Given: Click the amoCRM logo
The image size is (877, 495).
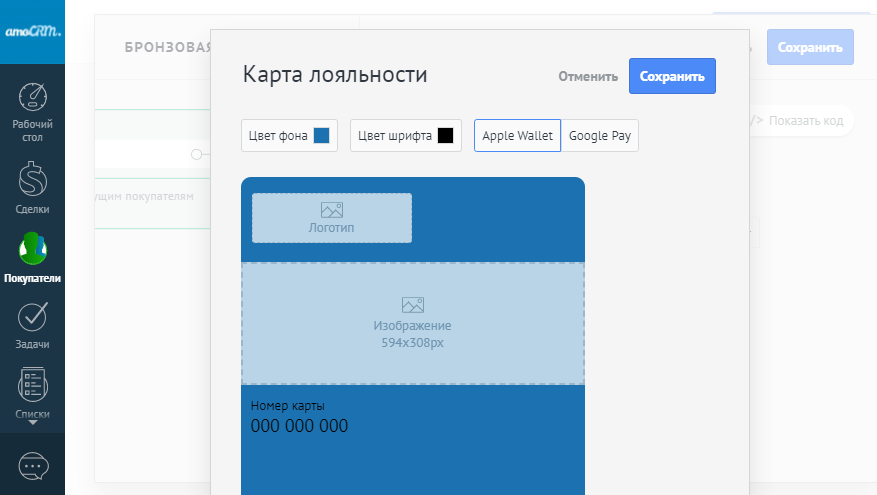Looking at the screenshot, I should pyautogui.click(x=32, y=31).
